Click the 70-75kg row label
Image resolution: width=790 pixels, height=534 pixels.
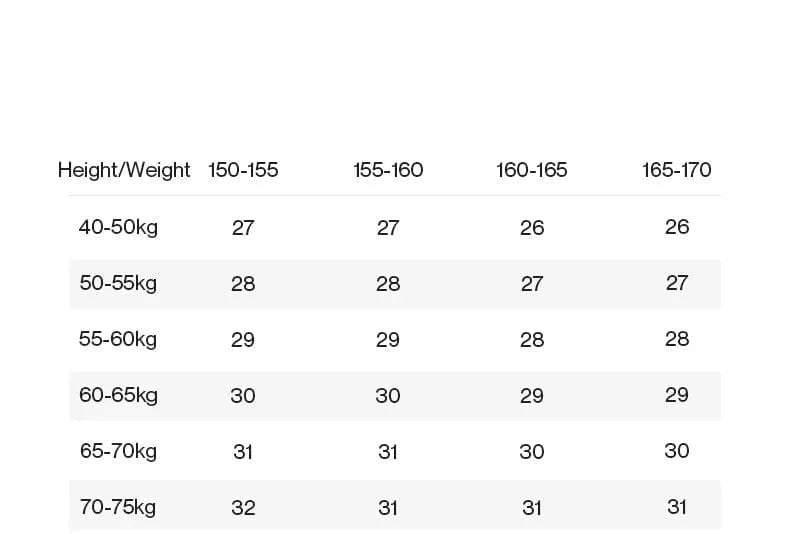pyautogui.click(x=118, y=507)
